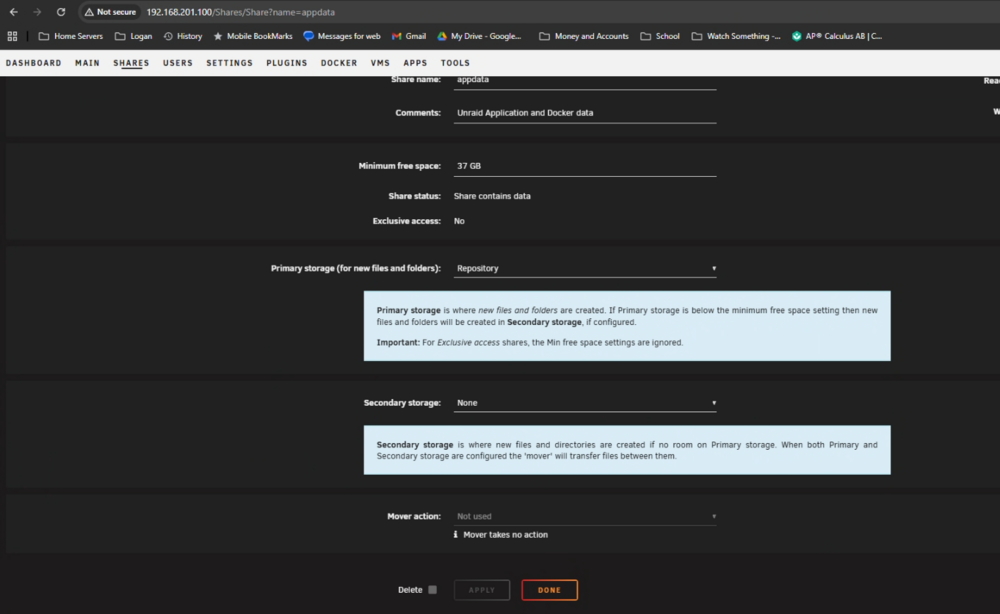This screenshot has width=1000, height=614.
Task: Open My Drive Google bookmark
Action: tap(479, 36)
